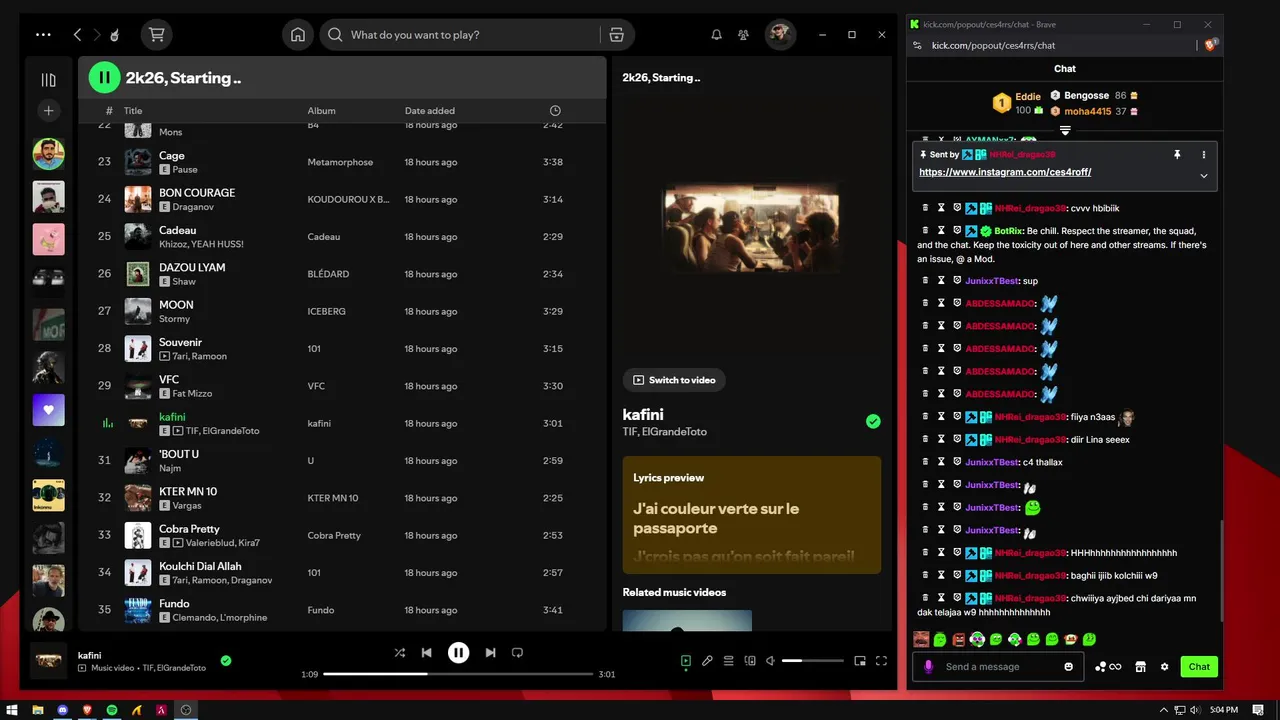Go to Spotify Home
This screenshot has height=720, width=1280.
298,34
